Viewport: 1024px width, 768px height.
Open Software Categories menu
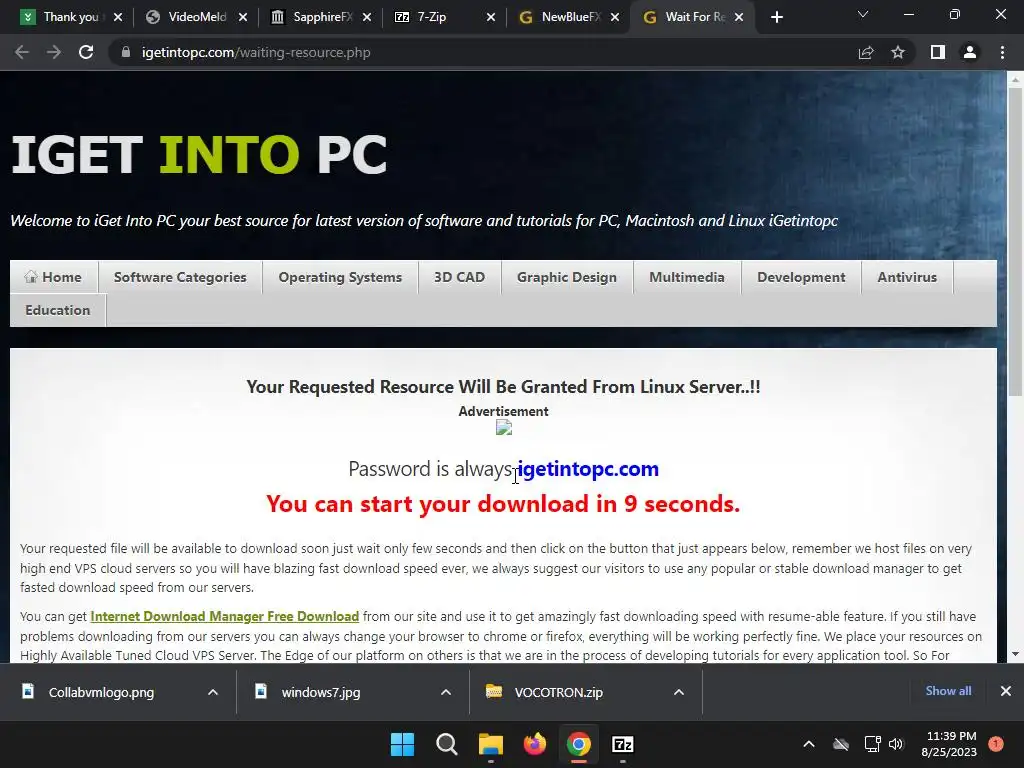pyautogui.click(x=180, y=277)
